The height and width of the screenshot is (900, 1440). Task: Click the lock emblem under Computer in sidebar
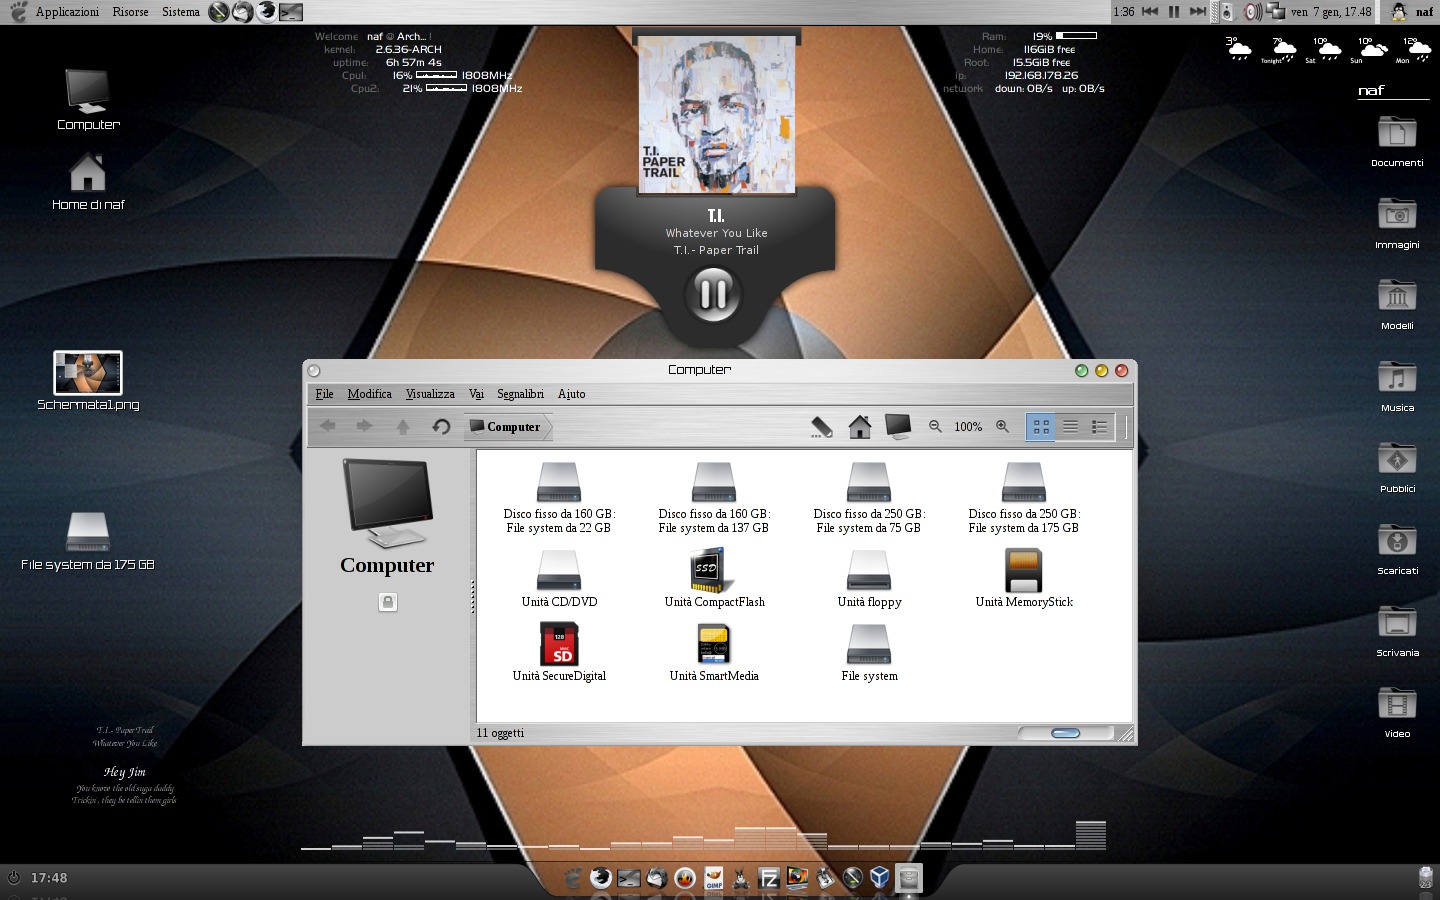coord(388,602)
